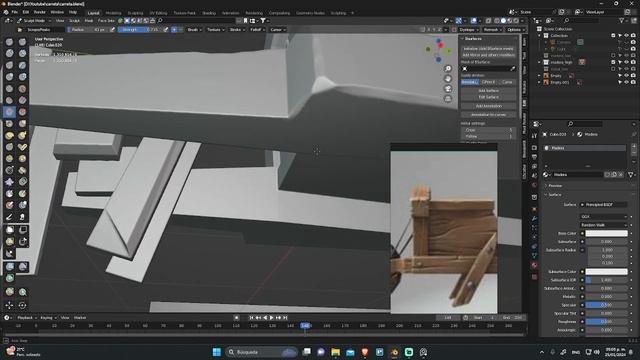The image size is (640, 360).
Task: Open the Texture properties tab
Action: (534, 277)
